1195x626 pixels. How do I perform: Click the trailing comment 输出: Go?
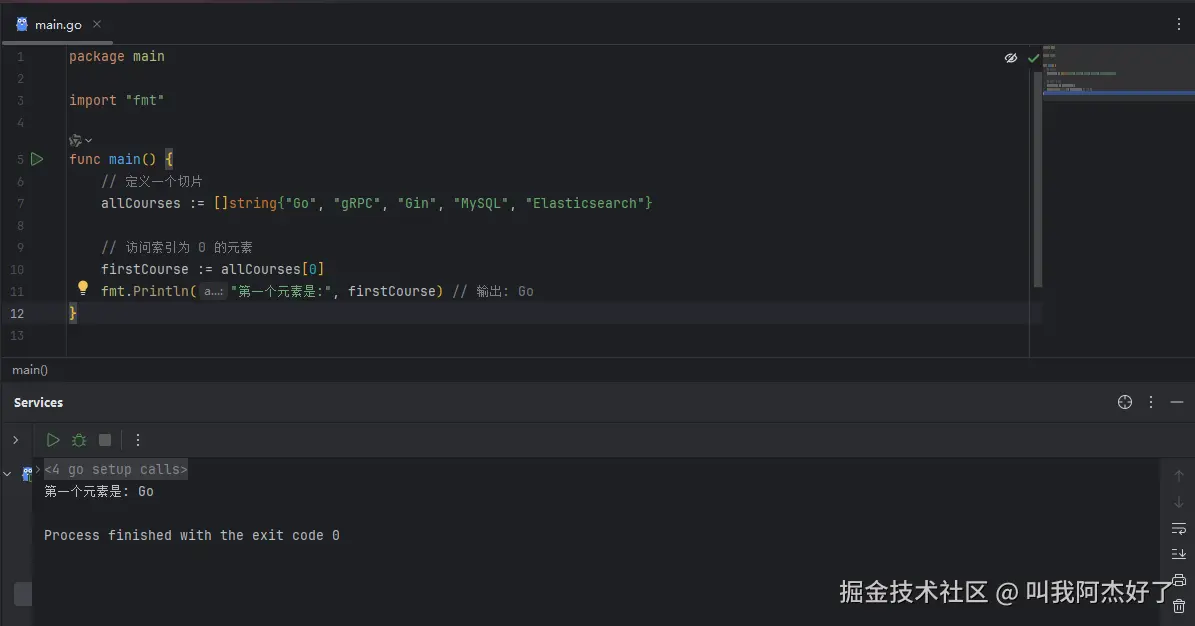pyautogui.click(x=493, y=291)
